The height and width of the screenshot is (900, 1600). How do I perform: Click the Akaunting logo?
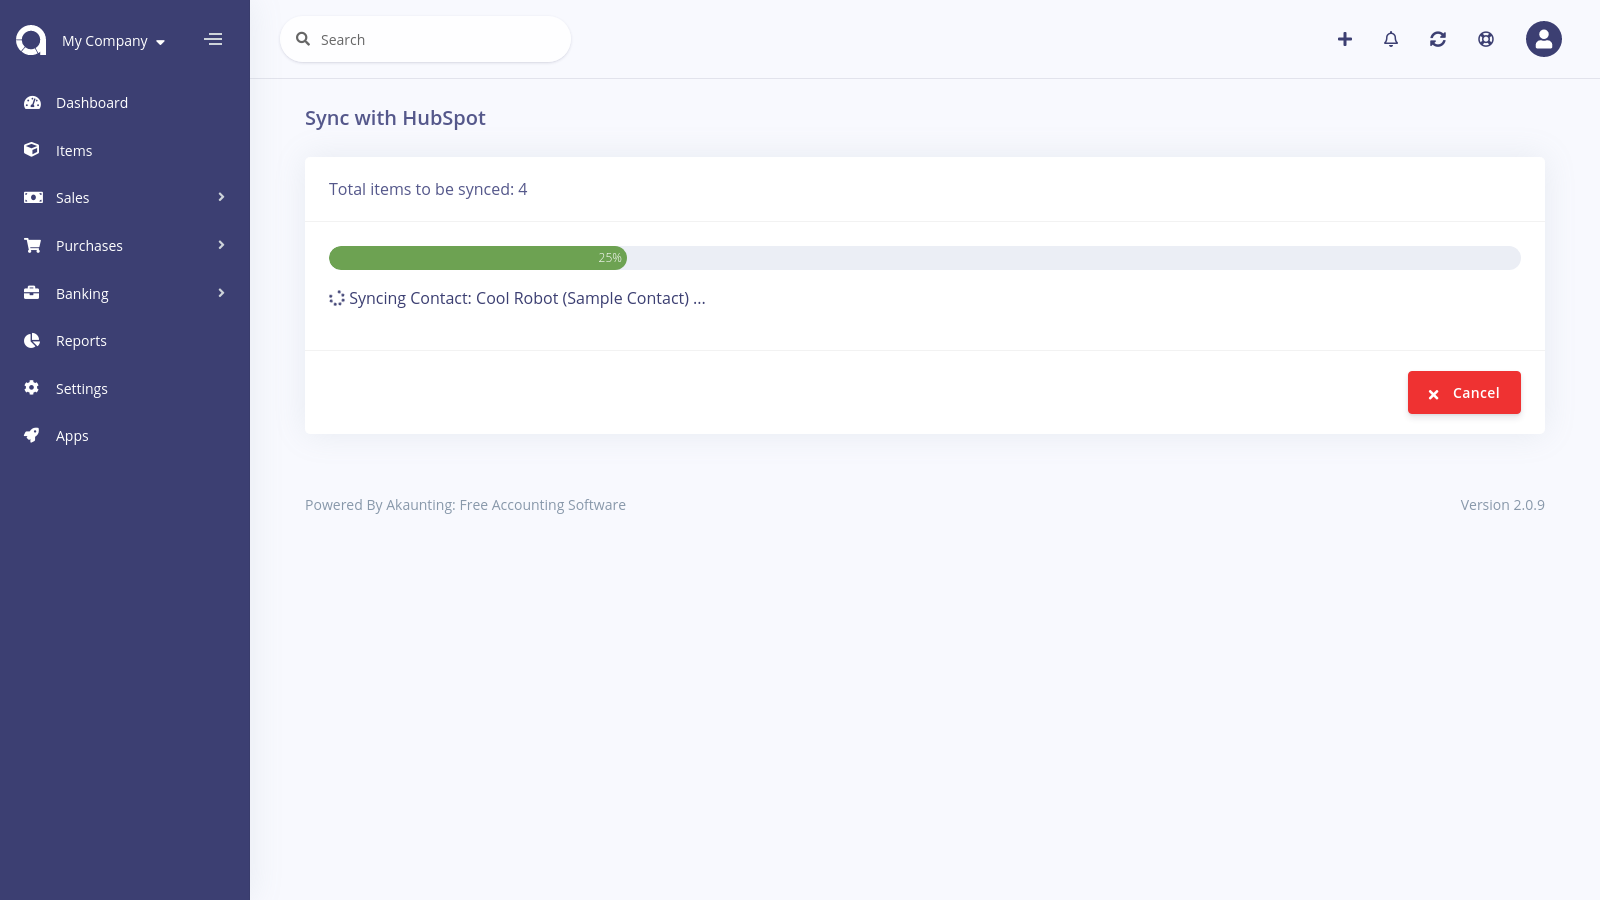(30, 40)
